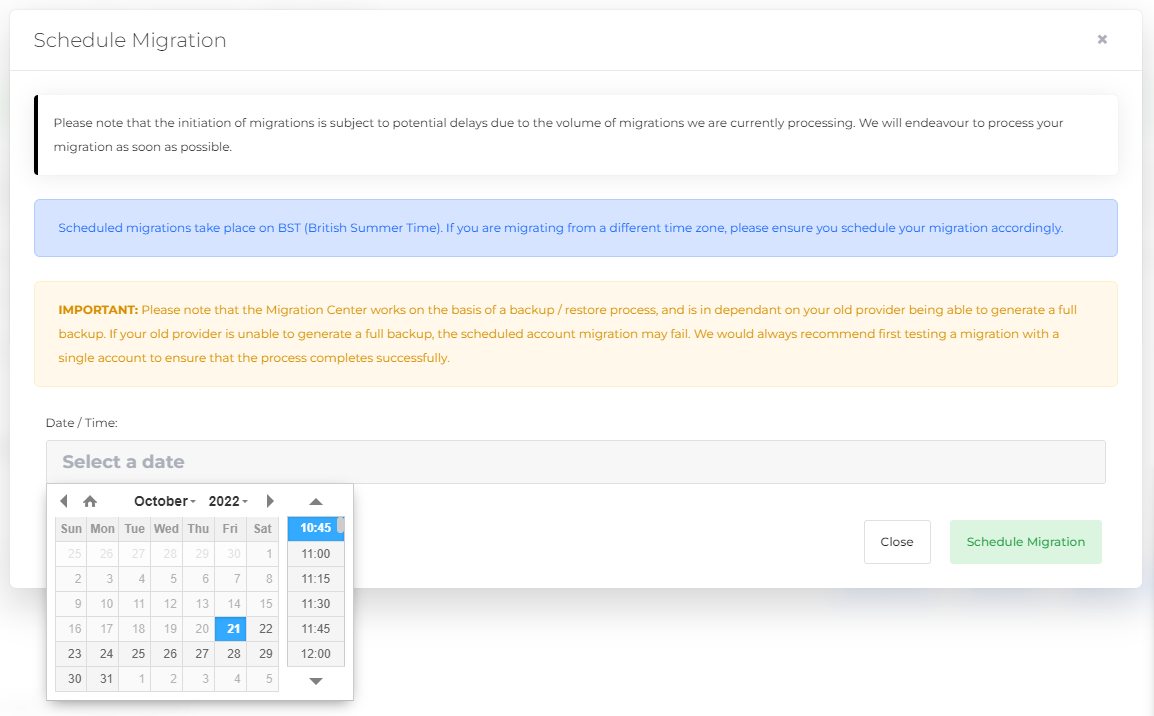
Task: Click greyed-out day 14 in calendar
Action: point(230,603)
